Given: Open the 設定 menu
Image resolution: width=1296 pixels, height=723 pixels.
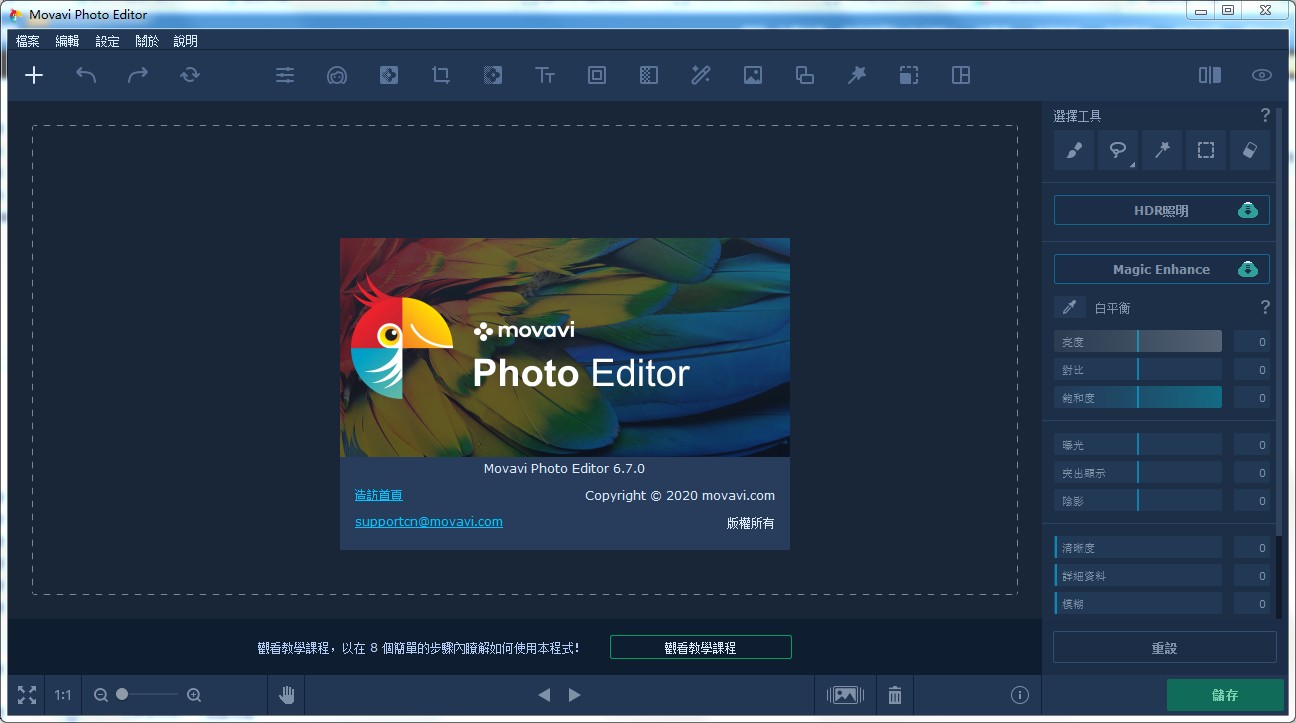Looking at the screenshot, I should click(107, 41).
